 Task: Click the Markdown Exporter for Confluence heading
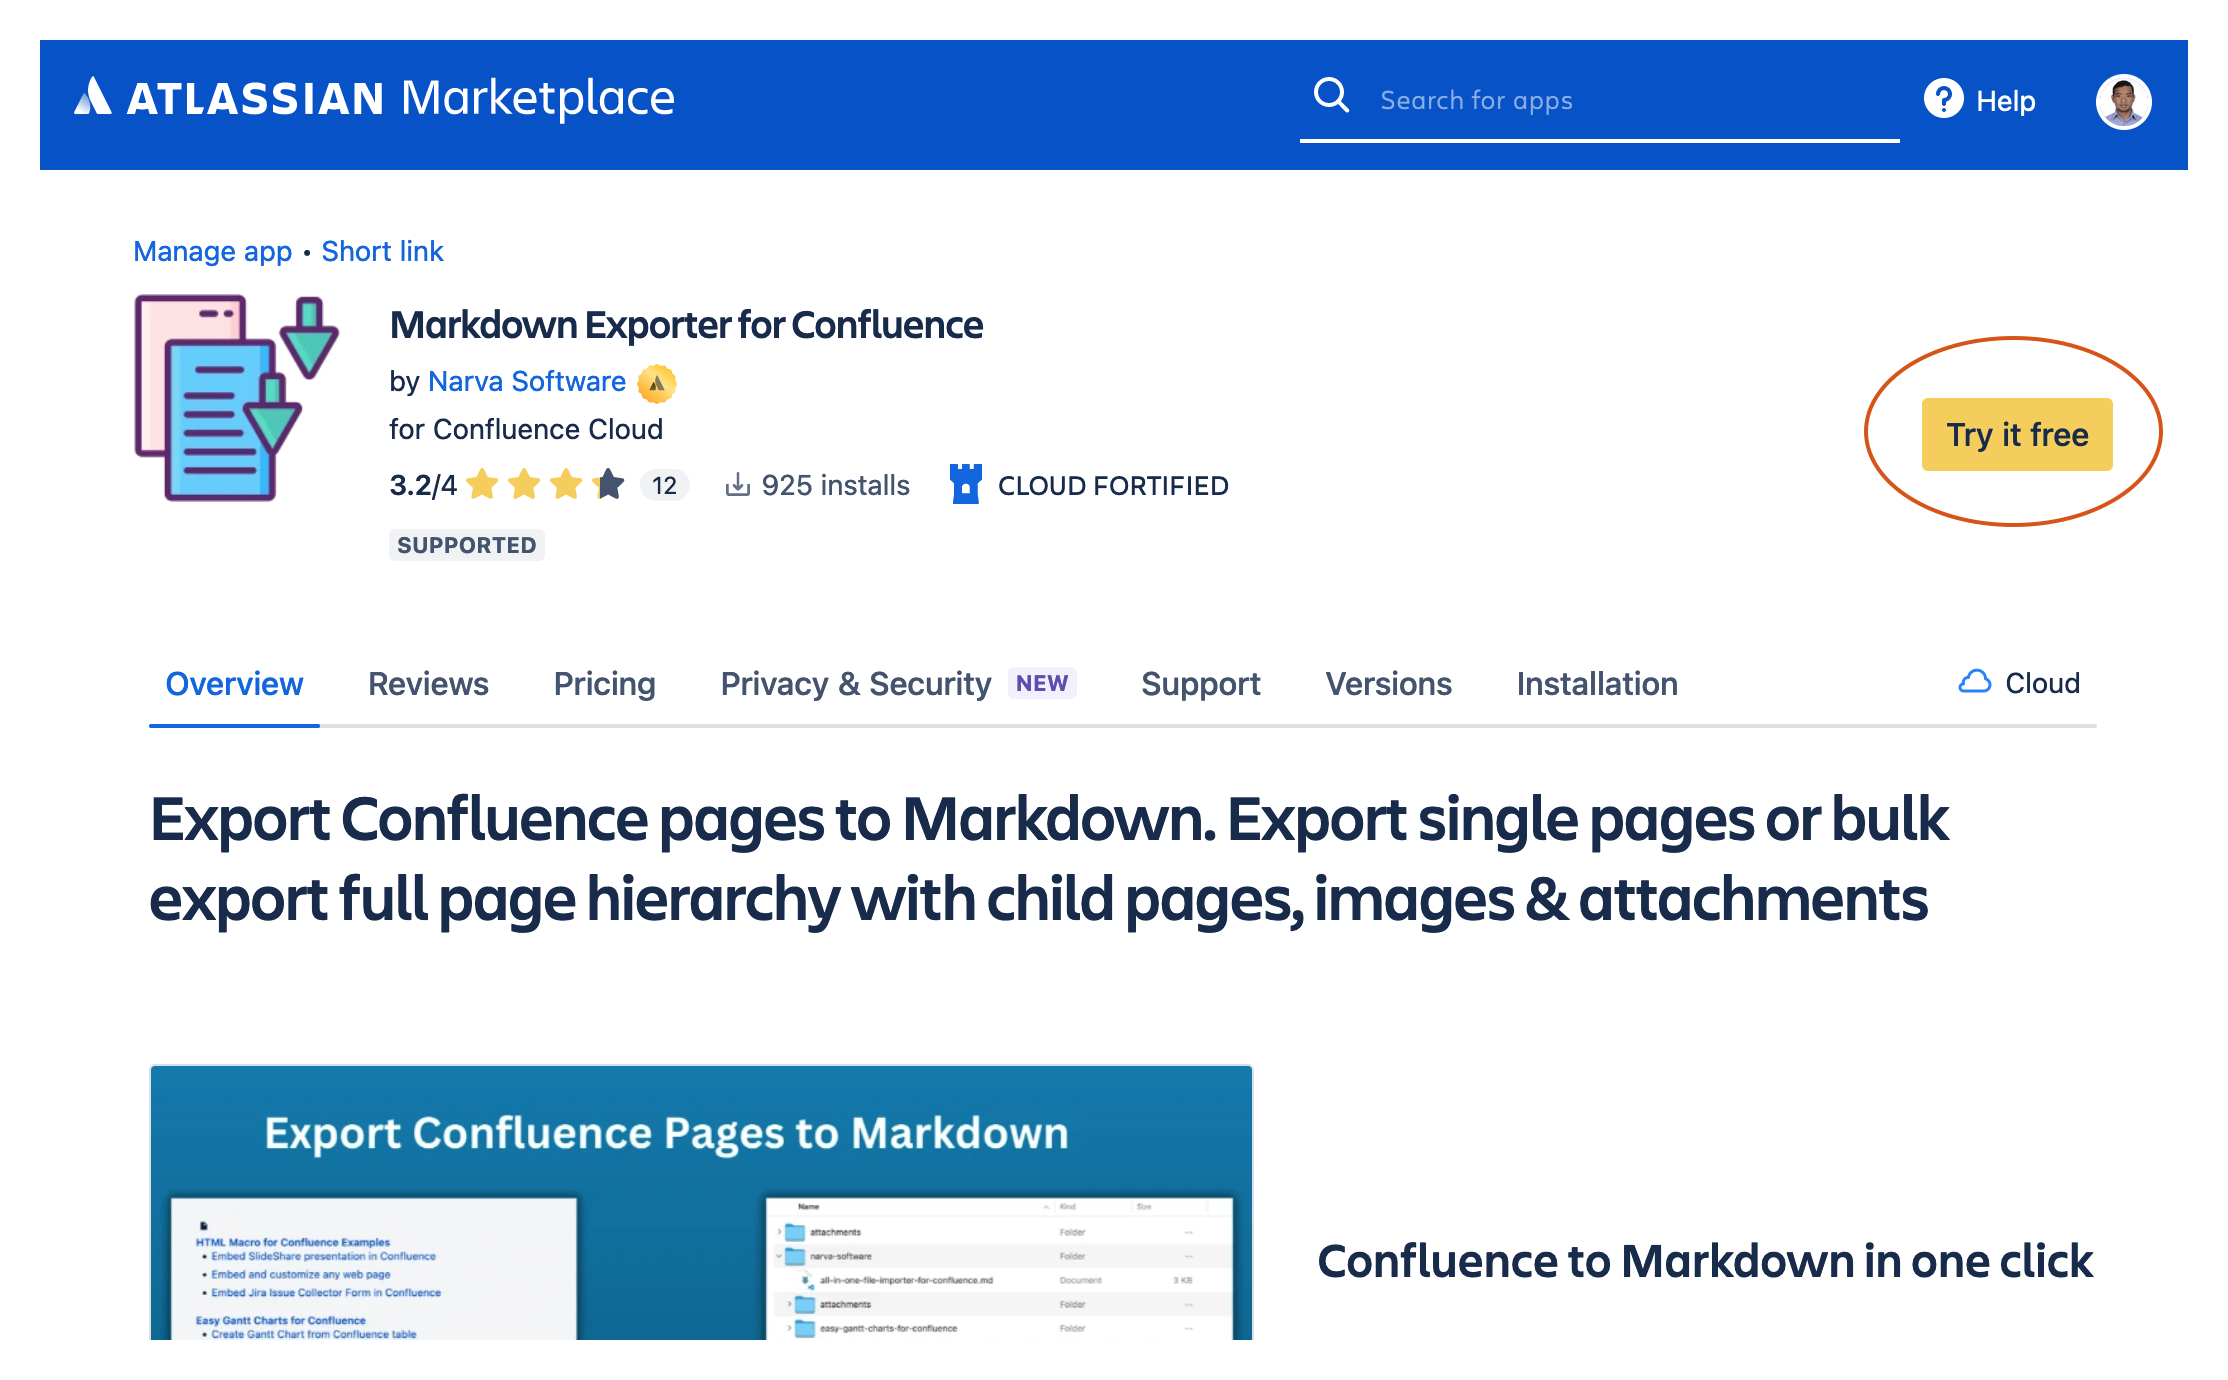(x=686, y=325)
